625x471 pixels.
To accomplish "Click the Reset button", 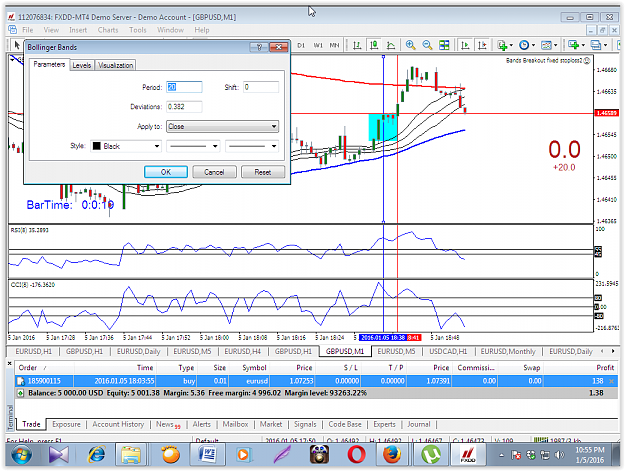I will (263, 172).
